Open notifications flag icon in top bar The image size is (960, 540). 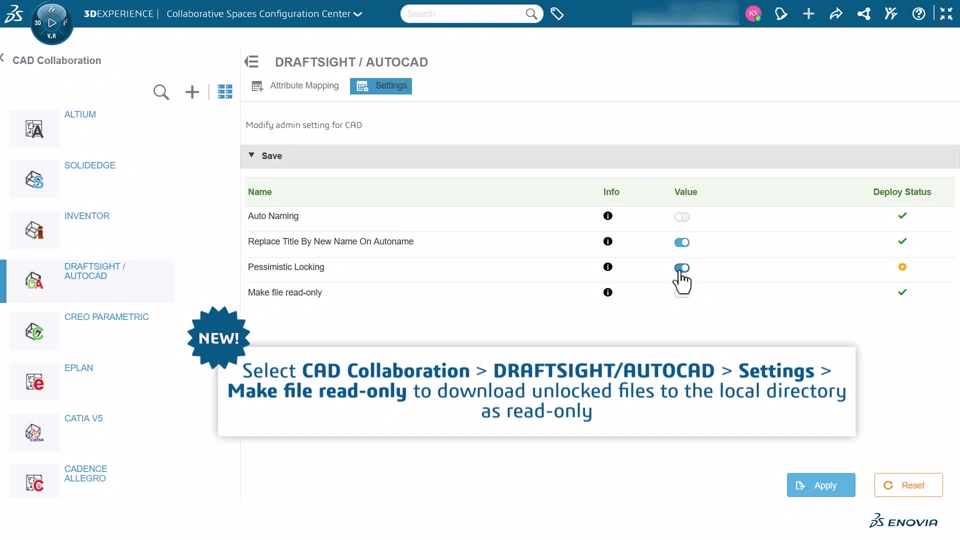[781, 13]
